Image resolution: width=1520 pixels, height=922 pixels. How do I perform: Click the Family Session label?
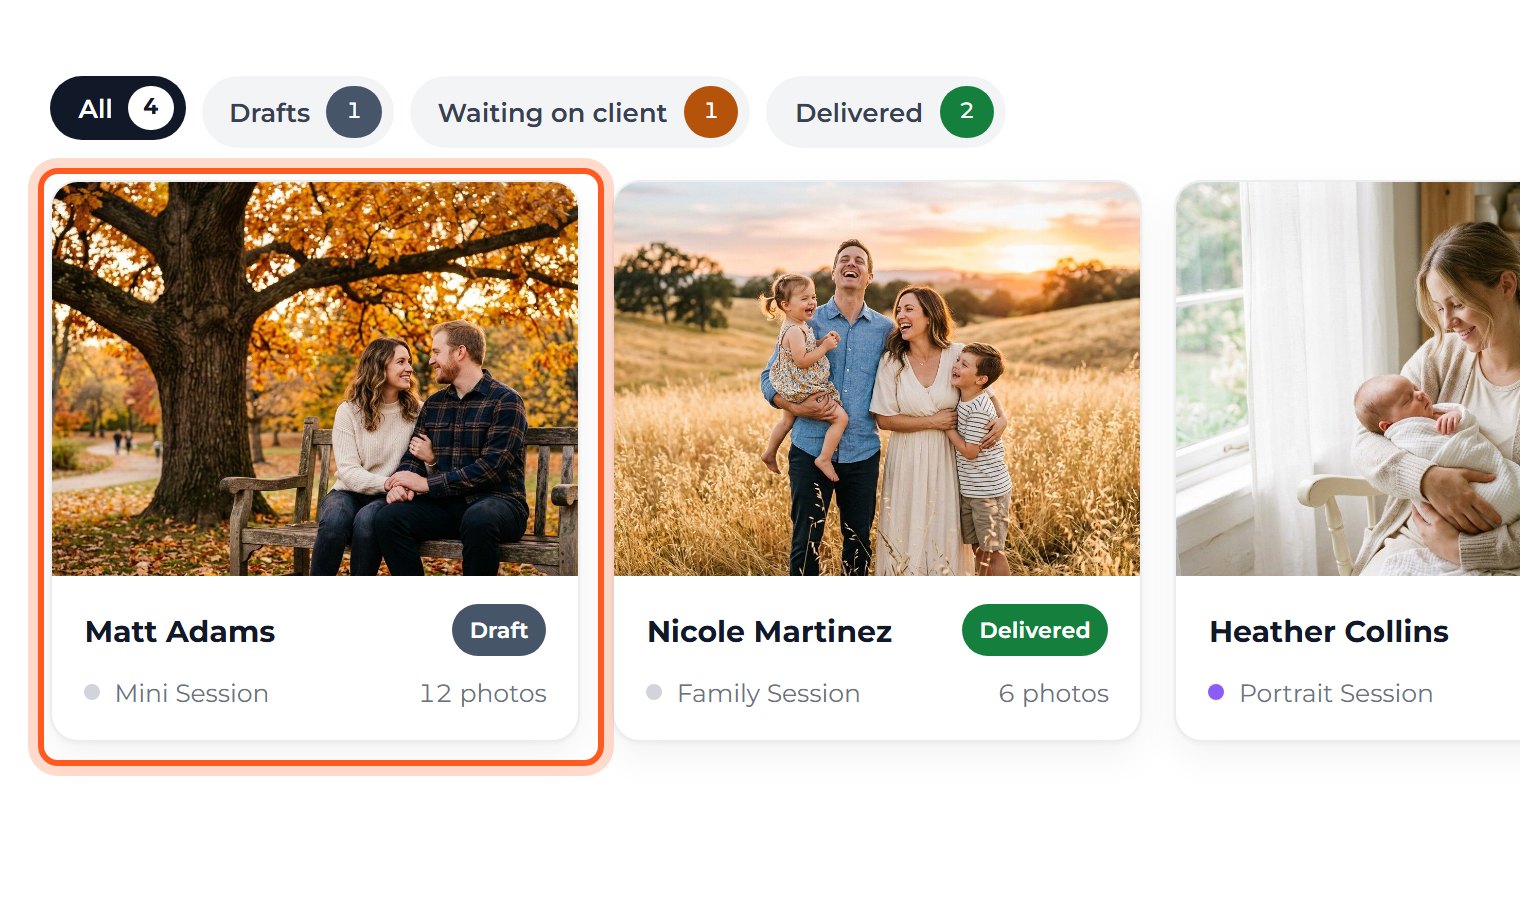coord(768,693)
